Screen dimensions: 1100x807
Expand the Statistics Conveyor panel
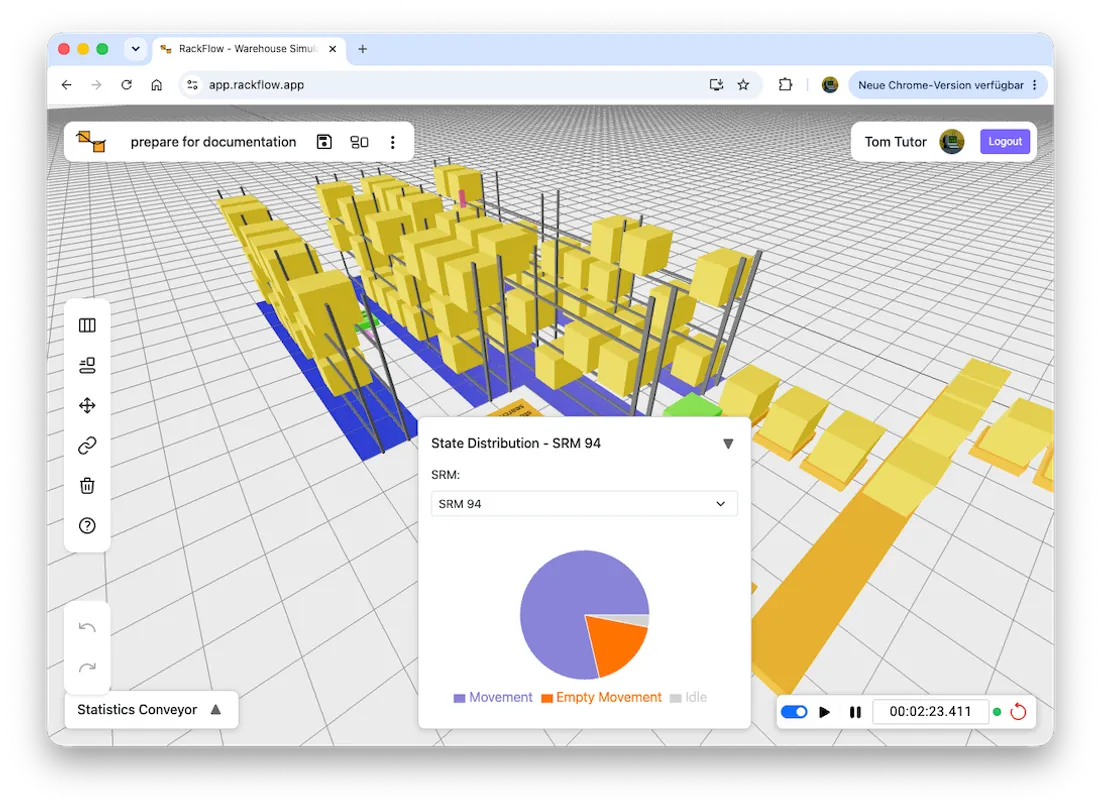coord(216,709)
